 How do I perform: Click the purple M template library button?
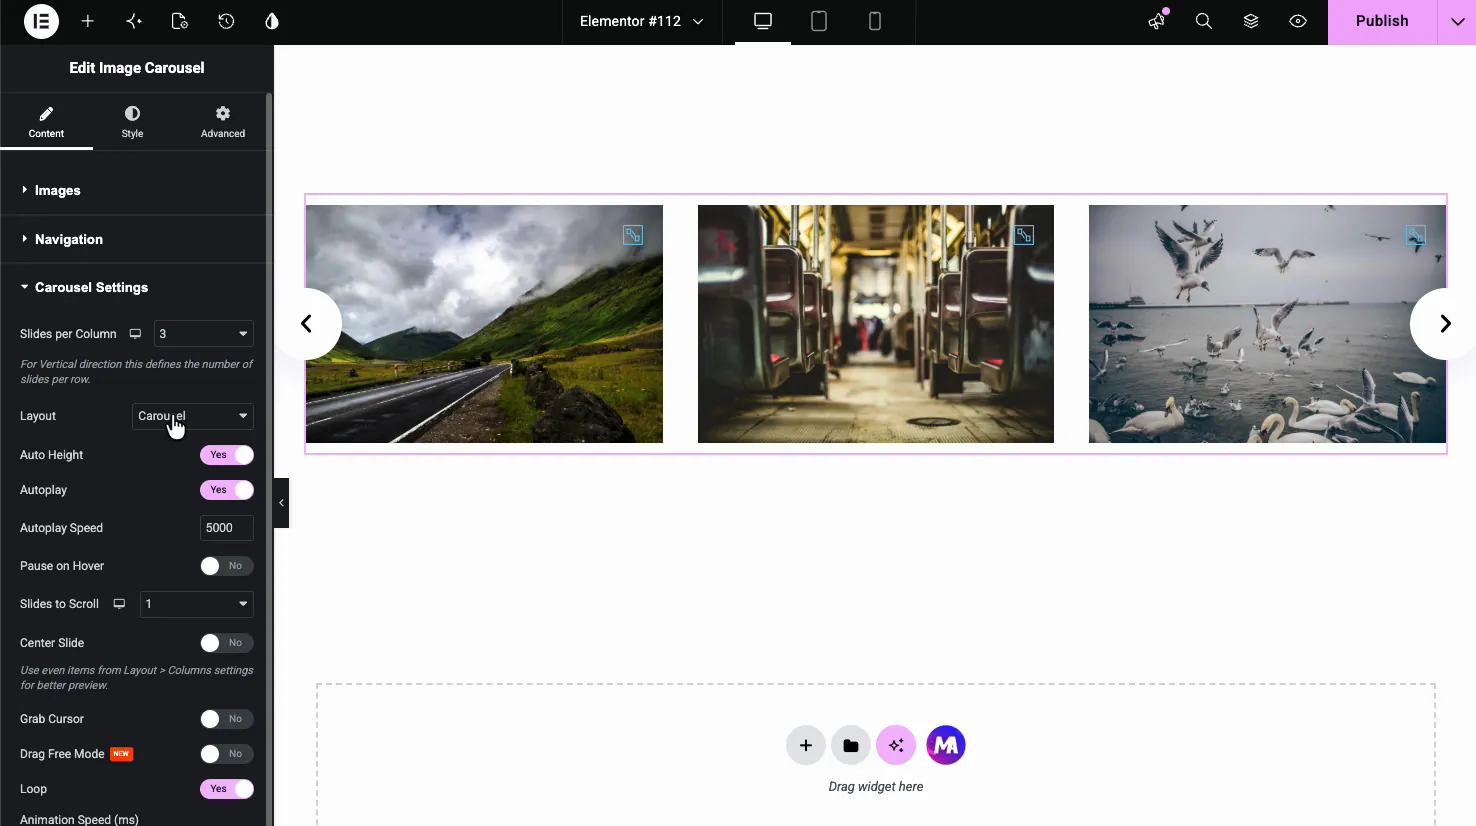click(x=946, y=745)
